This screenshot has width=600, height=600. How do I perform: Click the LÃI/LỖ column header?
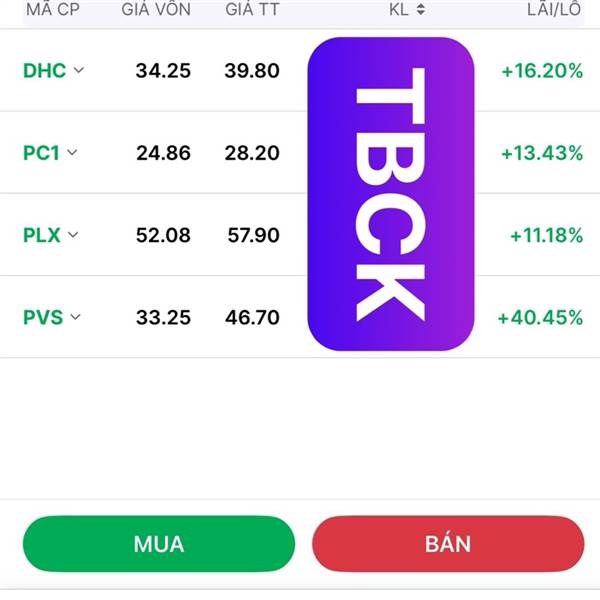coord(555,9)
